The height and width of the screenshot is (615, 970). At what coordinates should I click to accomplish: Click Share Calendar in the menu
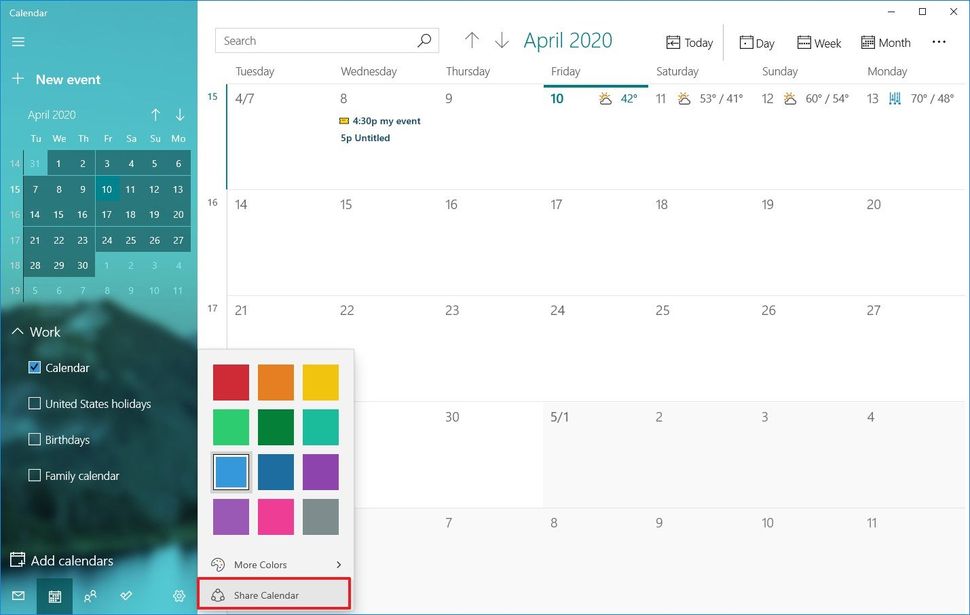[x=272, y=593]
